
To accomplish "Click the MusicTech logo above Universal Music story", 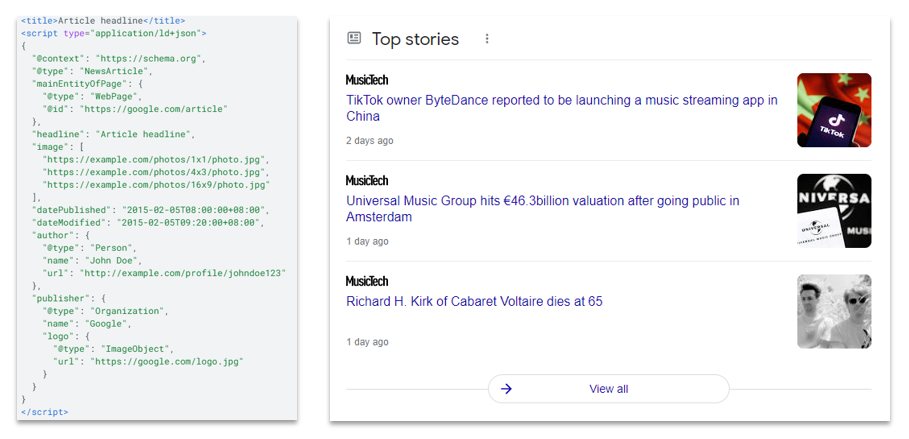I will pos(366,181).
